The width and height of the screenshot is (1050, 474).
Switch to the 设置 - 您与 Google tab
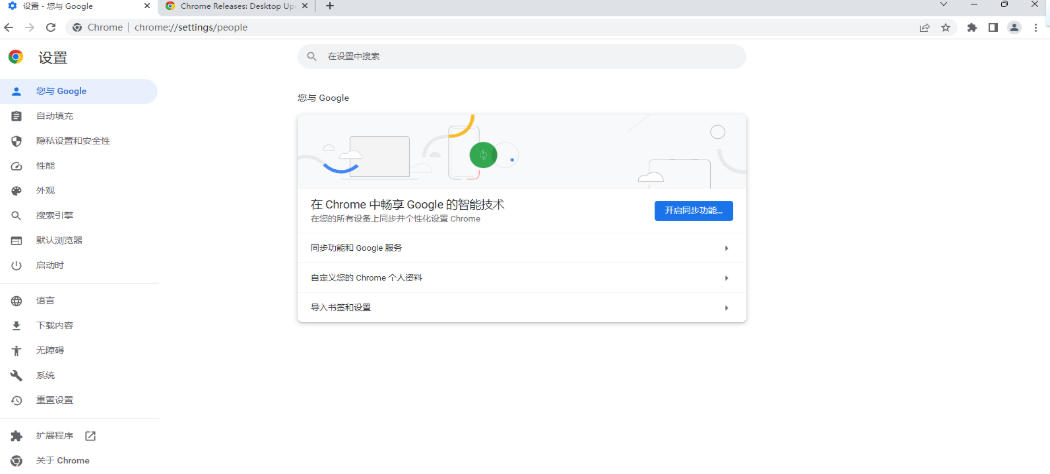(79, 6)
